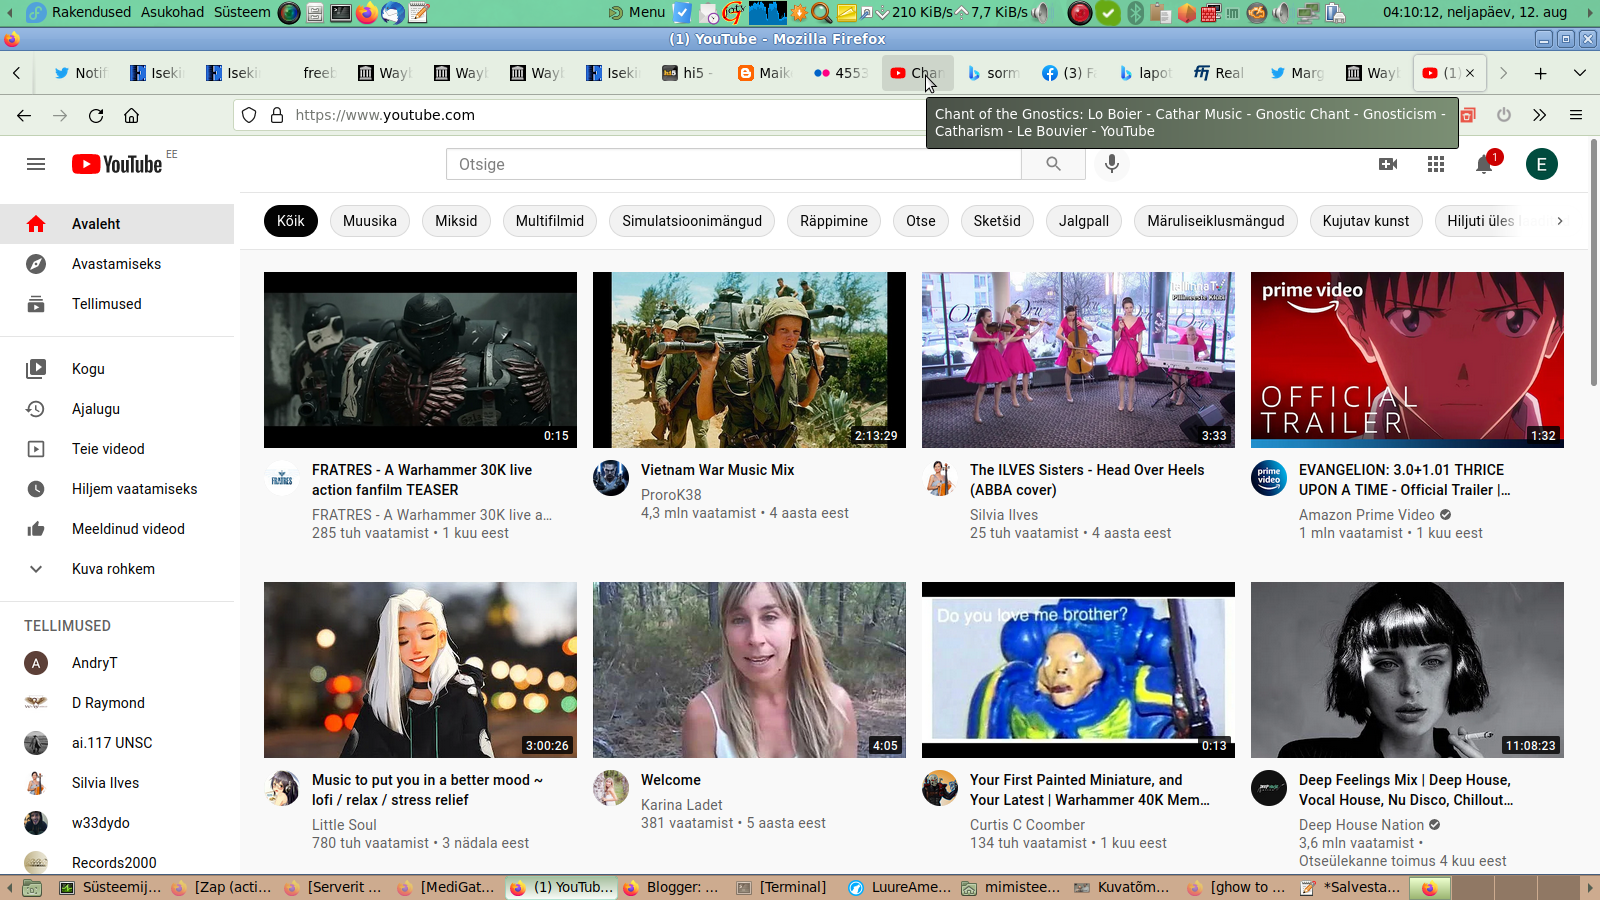Select the Multifilmid filter chip
The width and height of the screenshot is (1600, 900).
click(x=549, y=221)
